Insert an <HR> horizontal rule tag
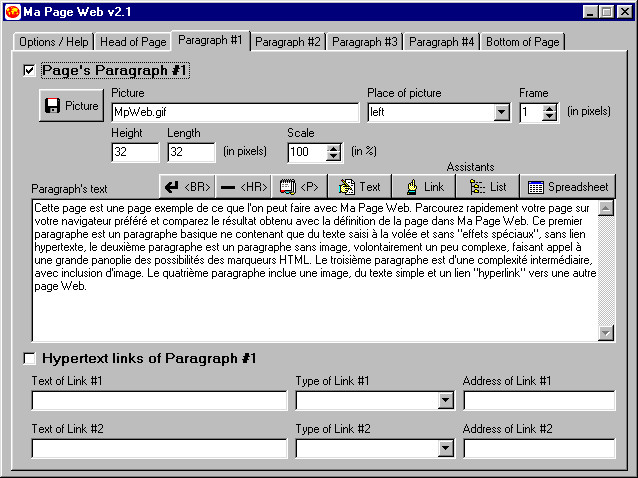The height and width of the screenshot is (478, 638). tap(244, 187)
